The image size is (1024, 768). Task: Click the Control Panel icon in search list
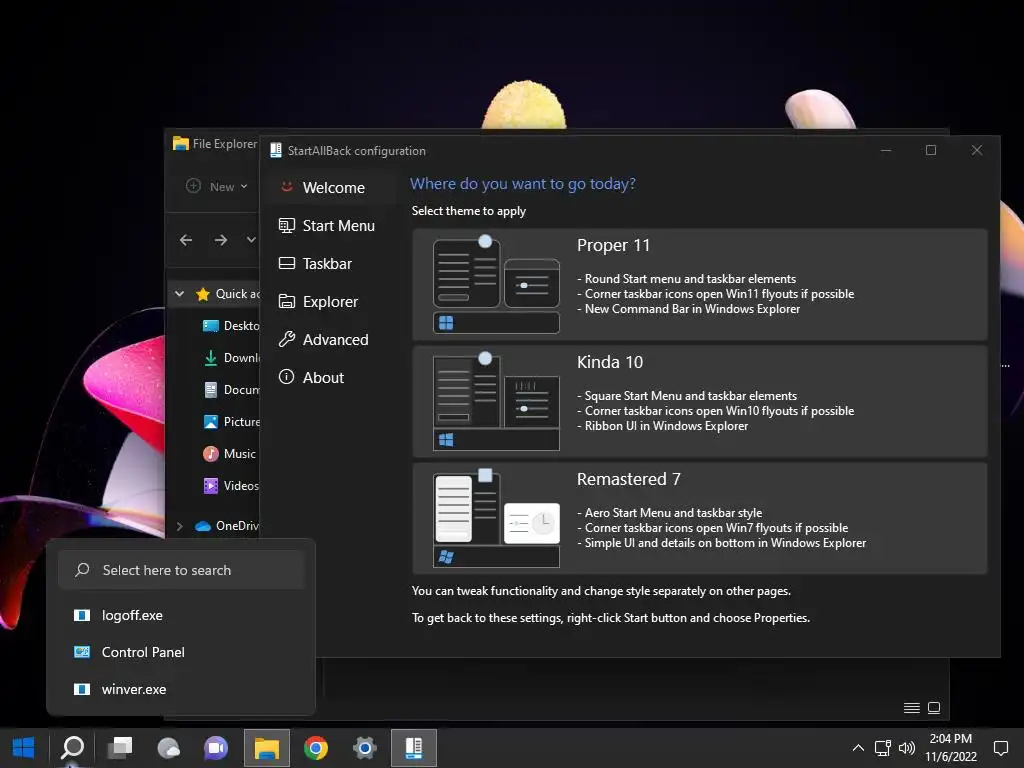click(82, 652)
